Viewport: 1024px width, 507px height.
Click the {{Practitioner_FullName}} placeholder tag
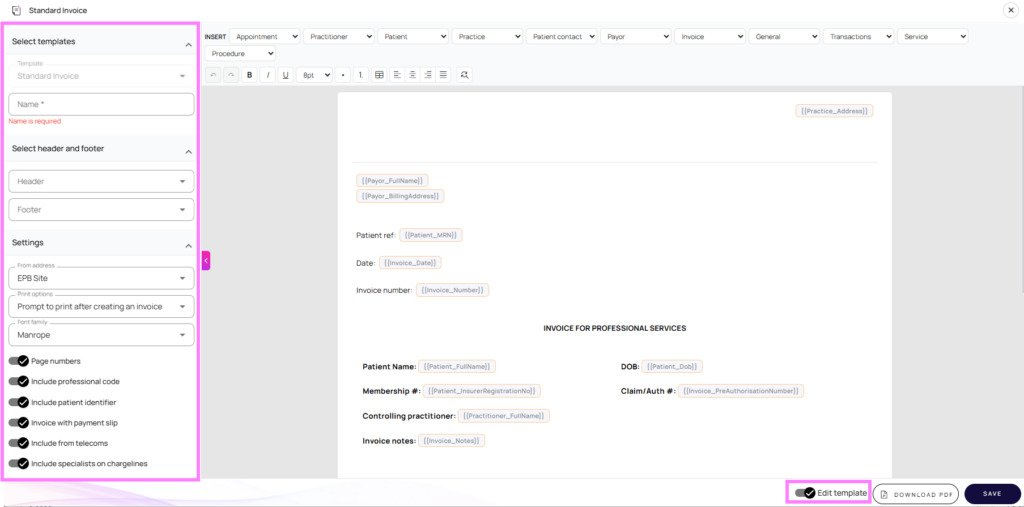tap(504, 416)
